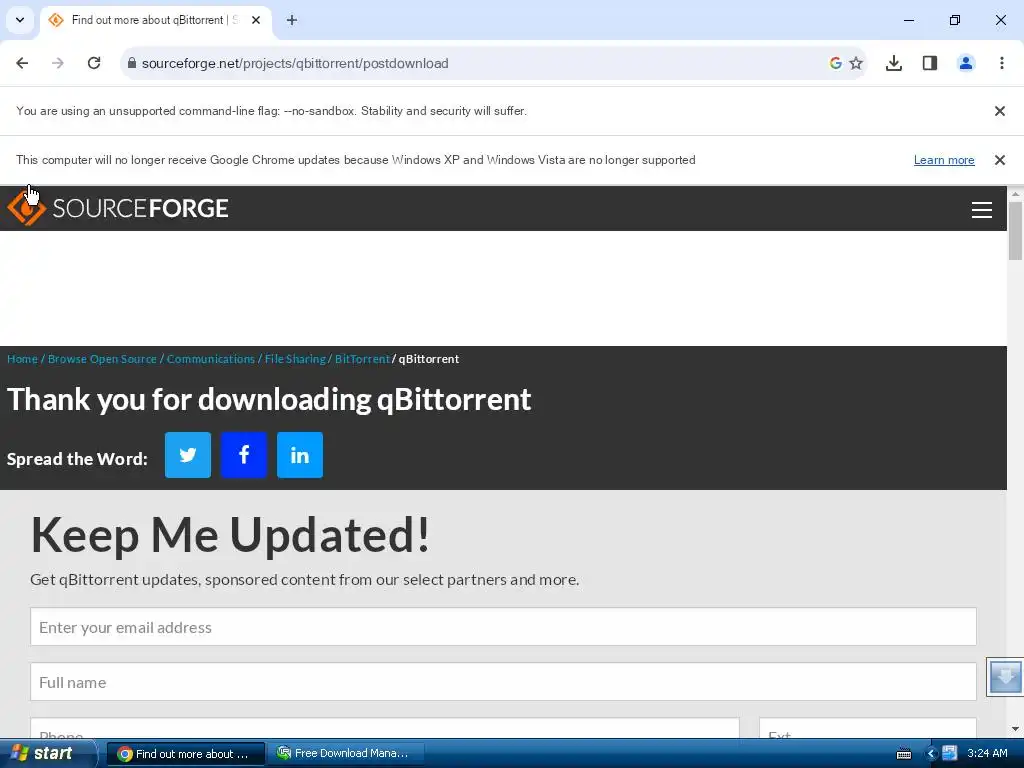The height and width of the screenshot is (768, 1024).
Task: Open the Chrome profile icon
Action: pyautogui.click(x=966, y=63)
